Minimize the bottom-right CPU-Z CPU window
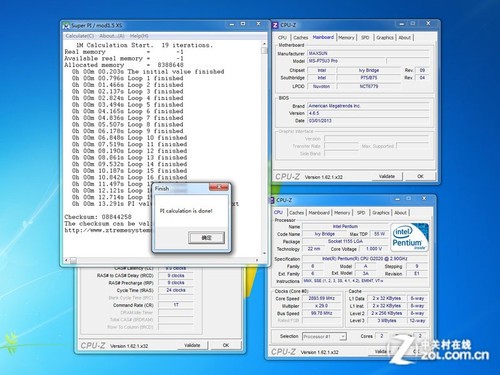The height and width of the screenshot is (375, 500). coord(398,199)
